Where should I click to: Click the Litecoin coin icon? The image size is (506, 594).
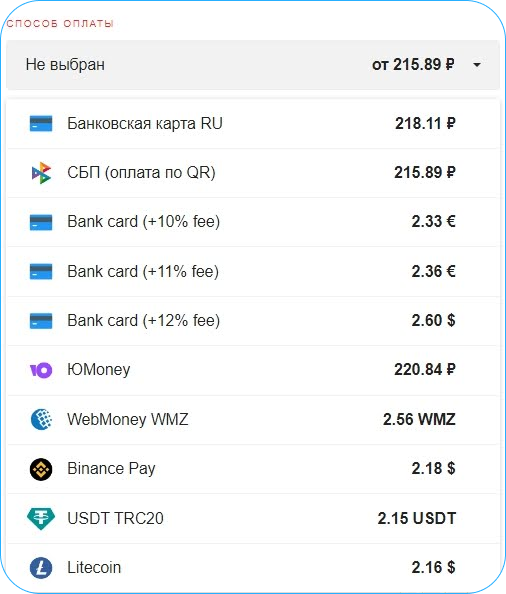pos(41,567)
